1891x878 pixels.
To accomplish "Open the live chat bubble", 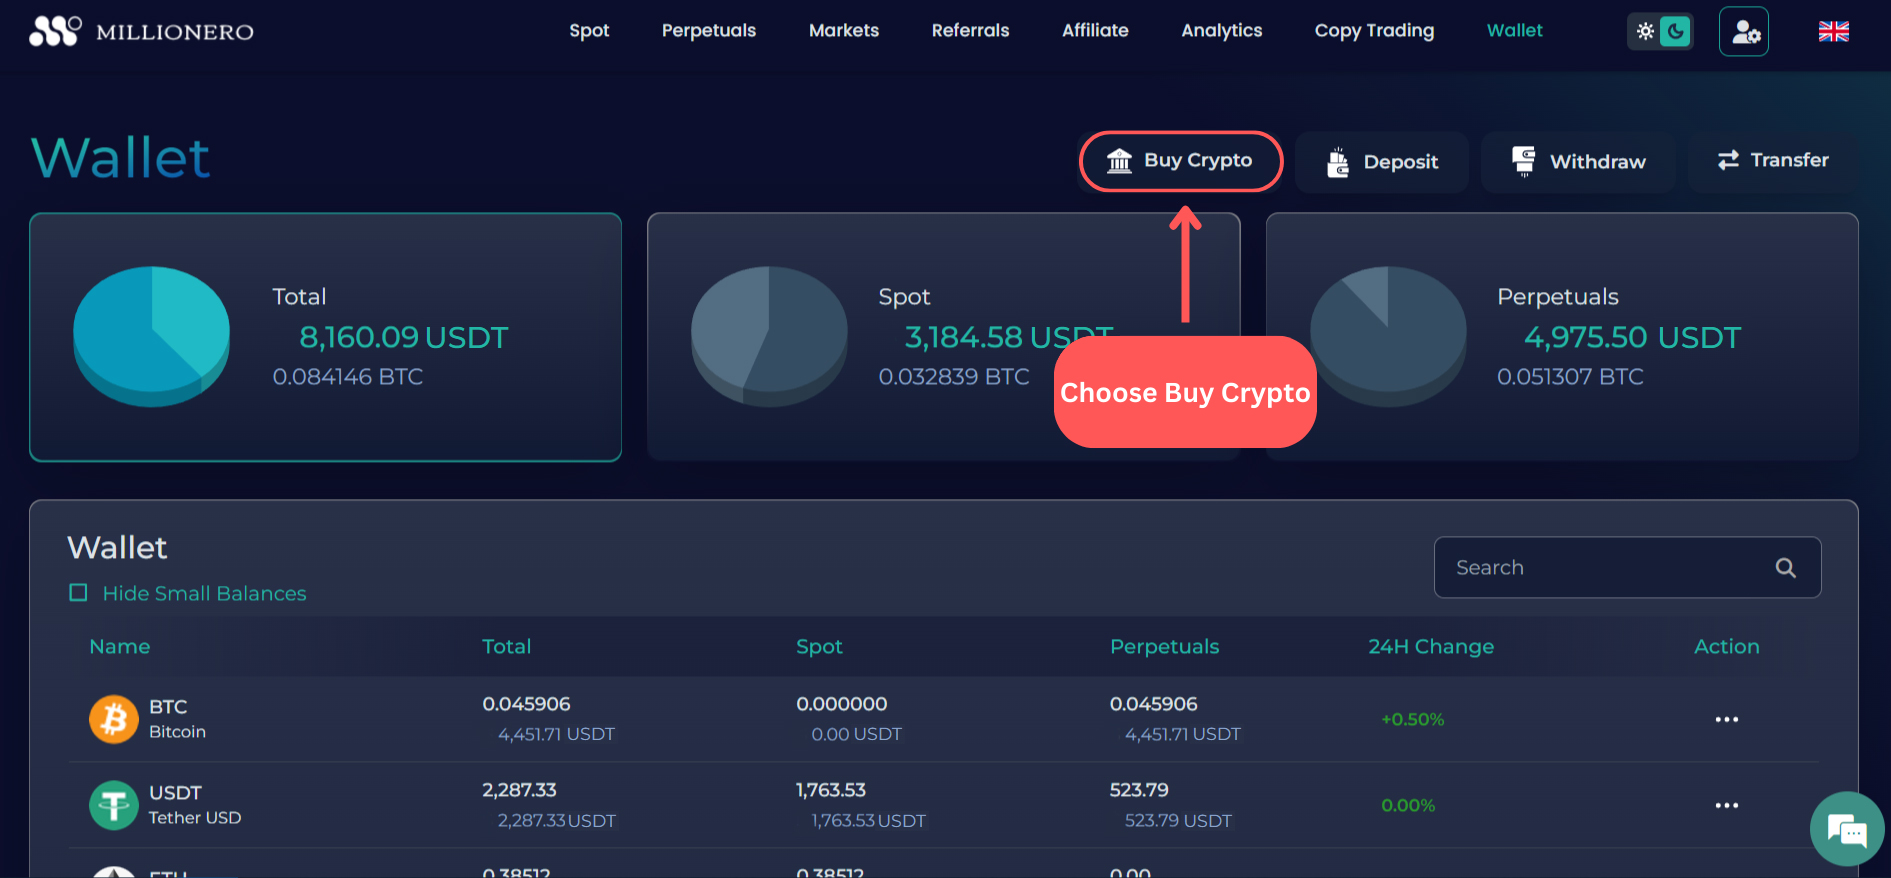I will click(x=1846, y=829).
